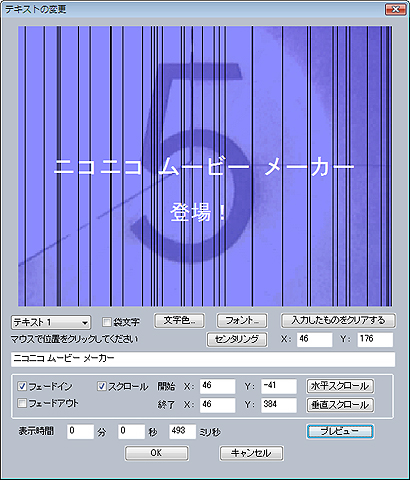The image size is (410, 480).
Task: Toggle the スクロール checkbox
Action: tap(102, 386)
